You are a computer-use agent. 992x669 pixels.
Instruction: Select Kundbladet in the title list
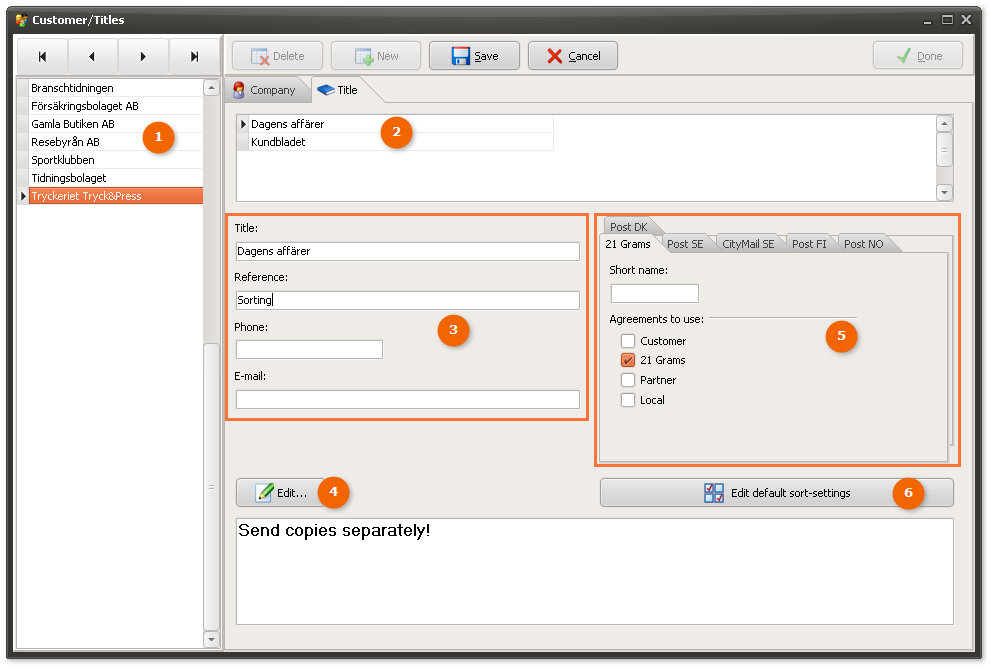tap(278, 142)
